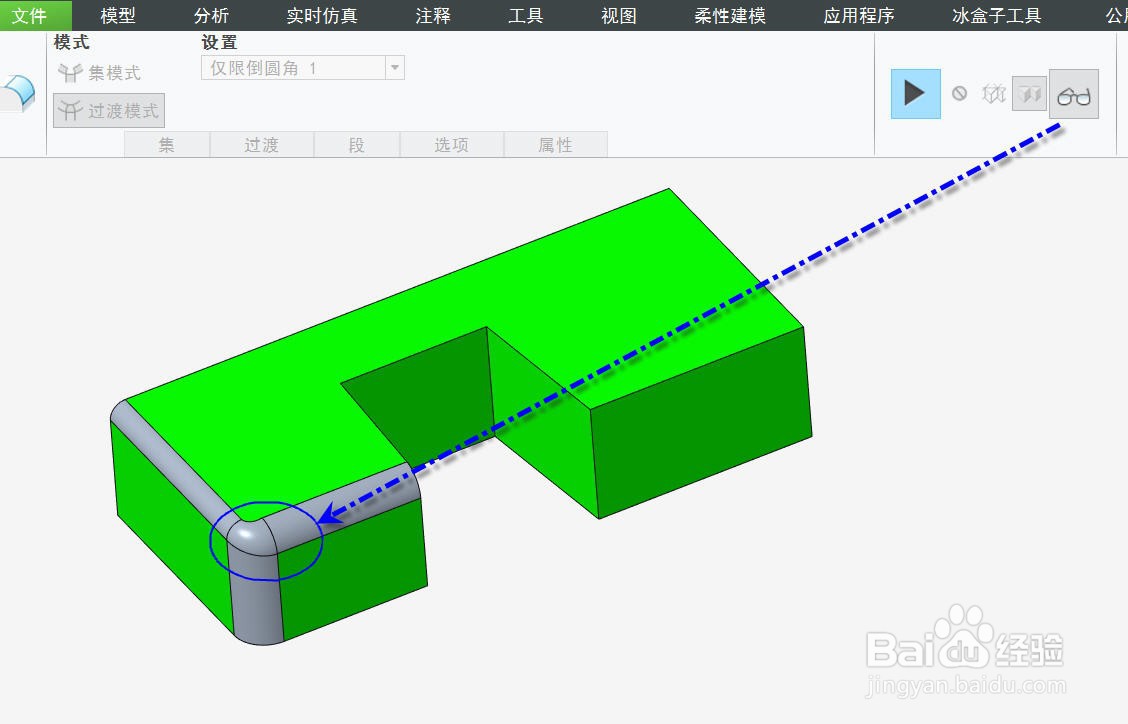Open the 实时仿真 tab
Viewport: 1128px width, 724px height.
coord(322,15)
